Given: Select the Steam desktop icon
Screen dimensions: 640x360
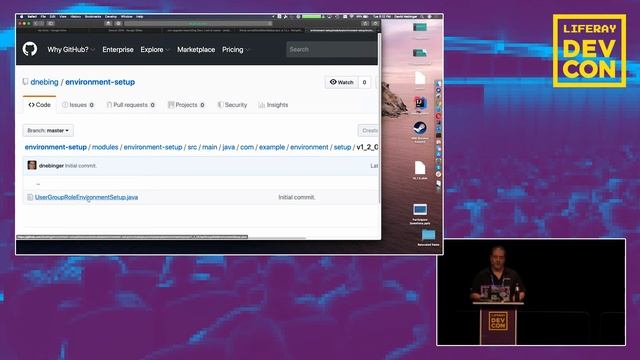Looking at the screenshot, I should point(420,129).
